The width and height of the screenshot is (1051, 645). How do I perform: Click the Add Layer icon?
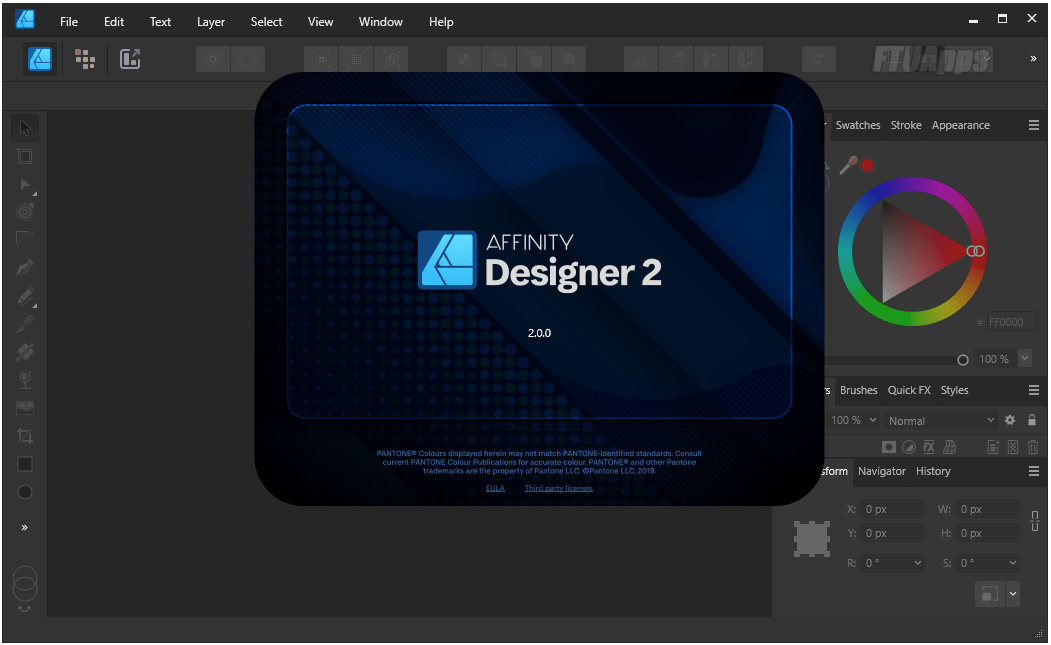point(993,447)
